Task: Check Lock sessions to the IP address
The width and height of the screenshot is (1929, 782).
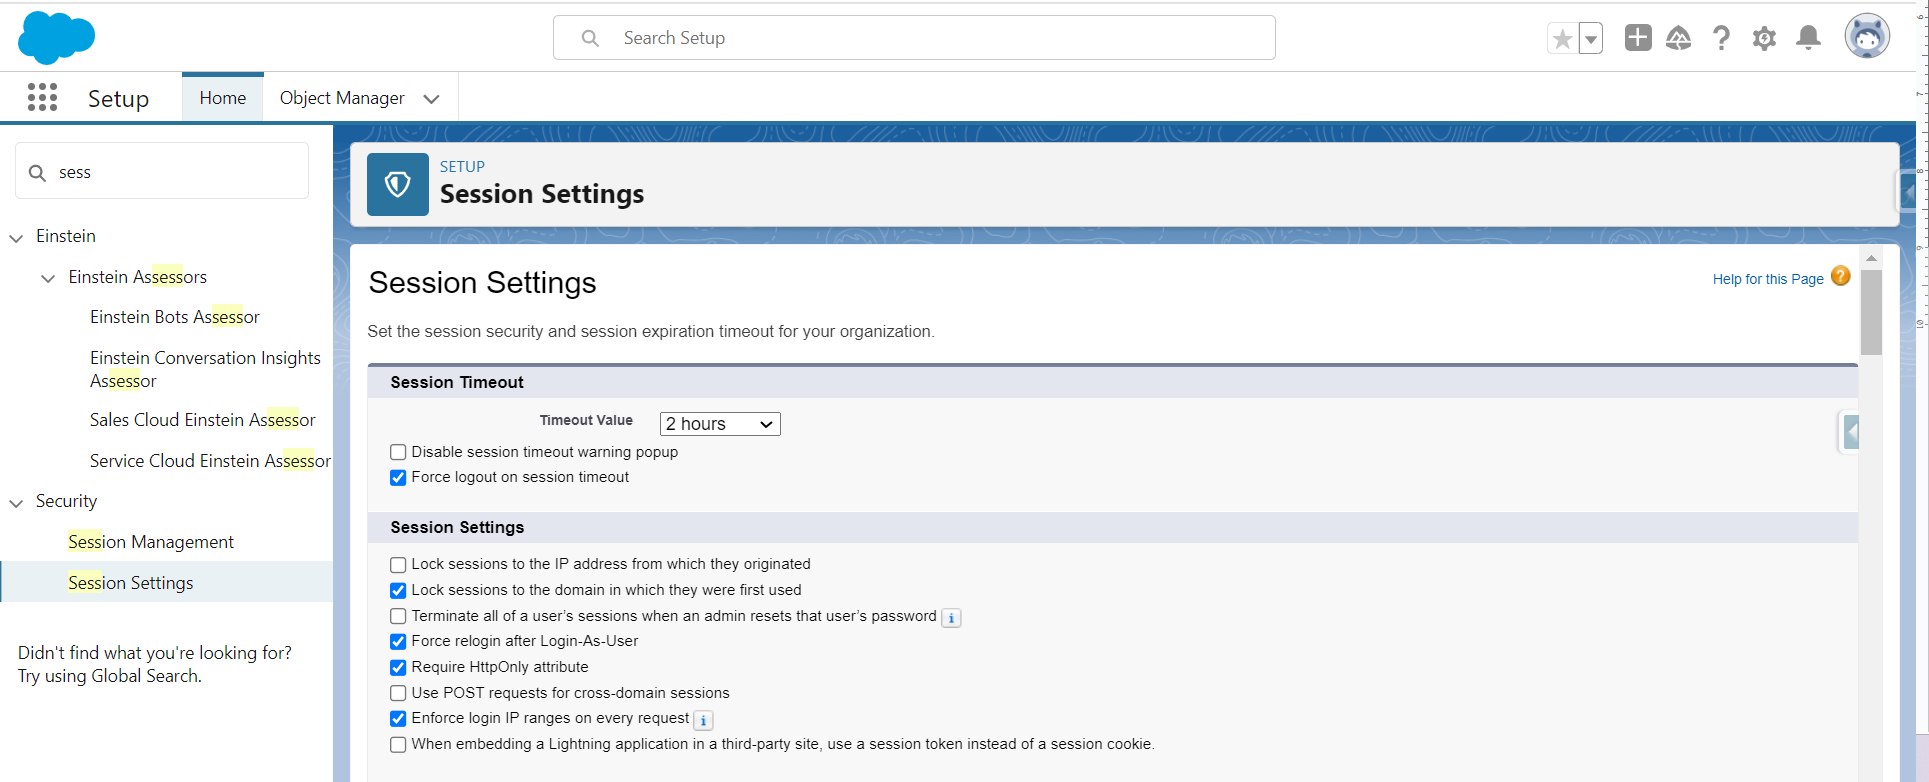Action: tap(398, 565)
